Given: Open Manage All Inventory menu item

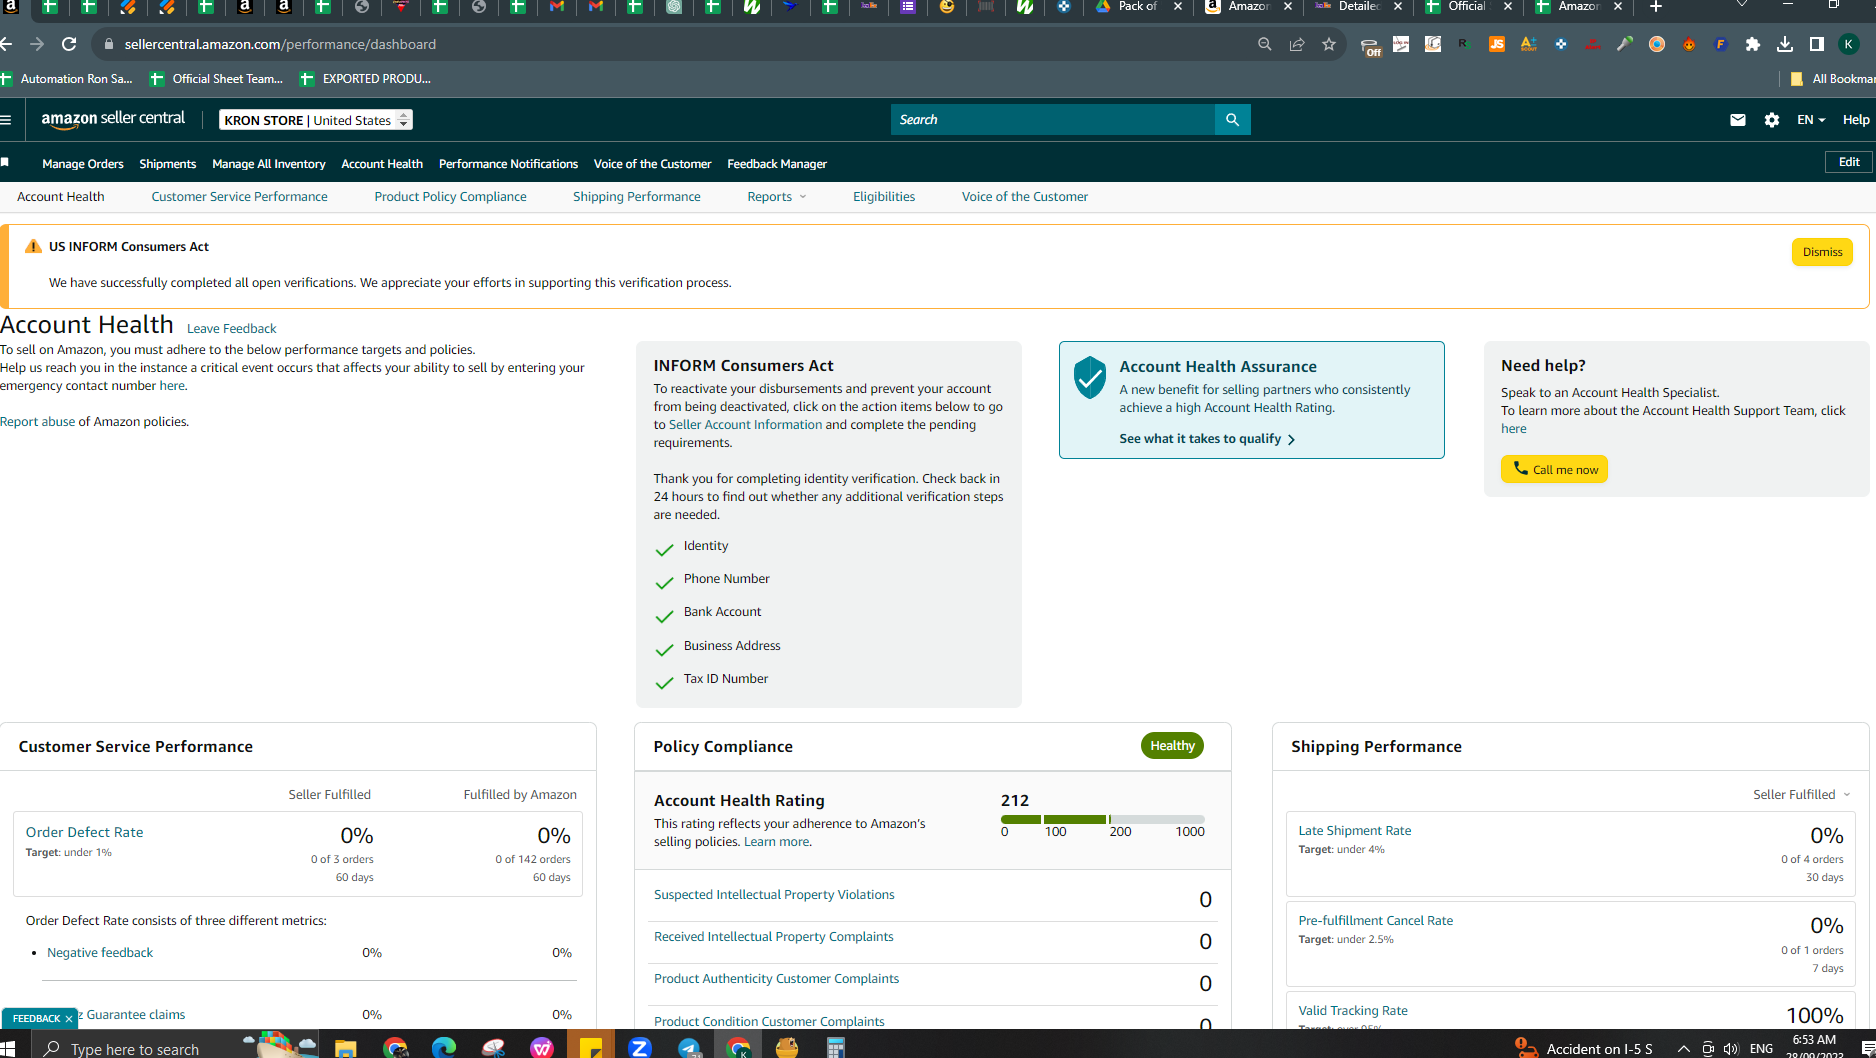Looking at the screenshot, I should click(269, 164).
